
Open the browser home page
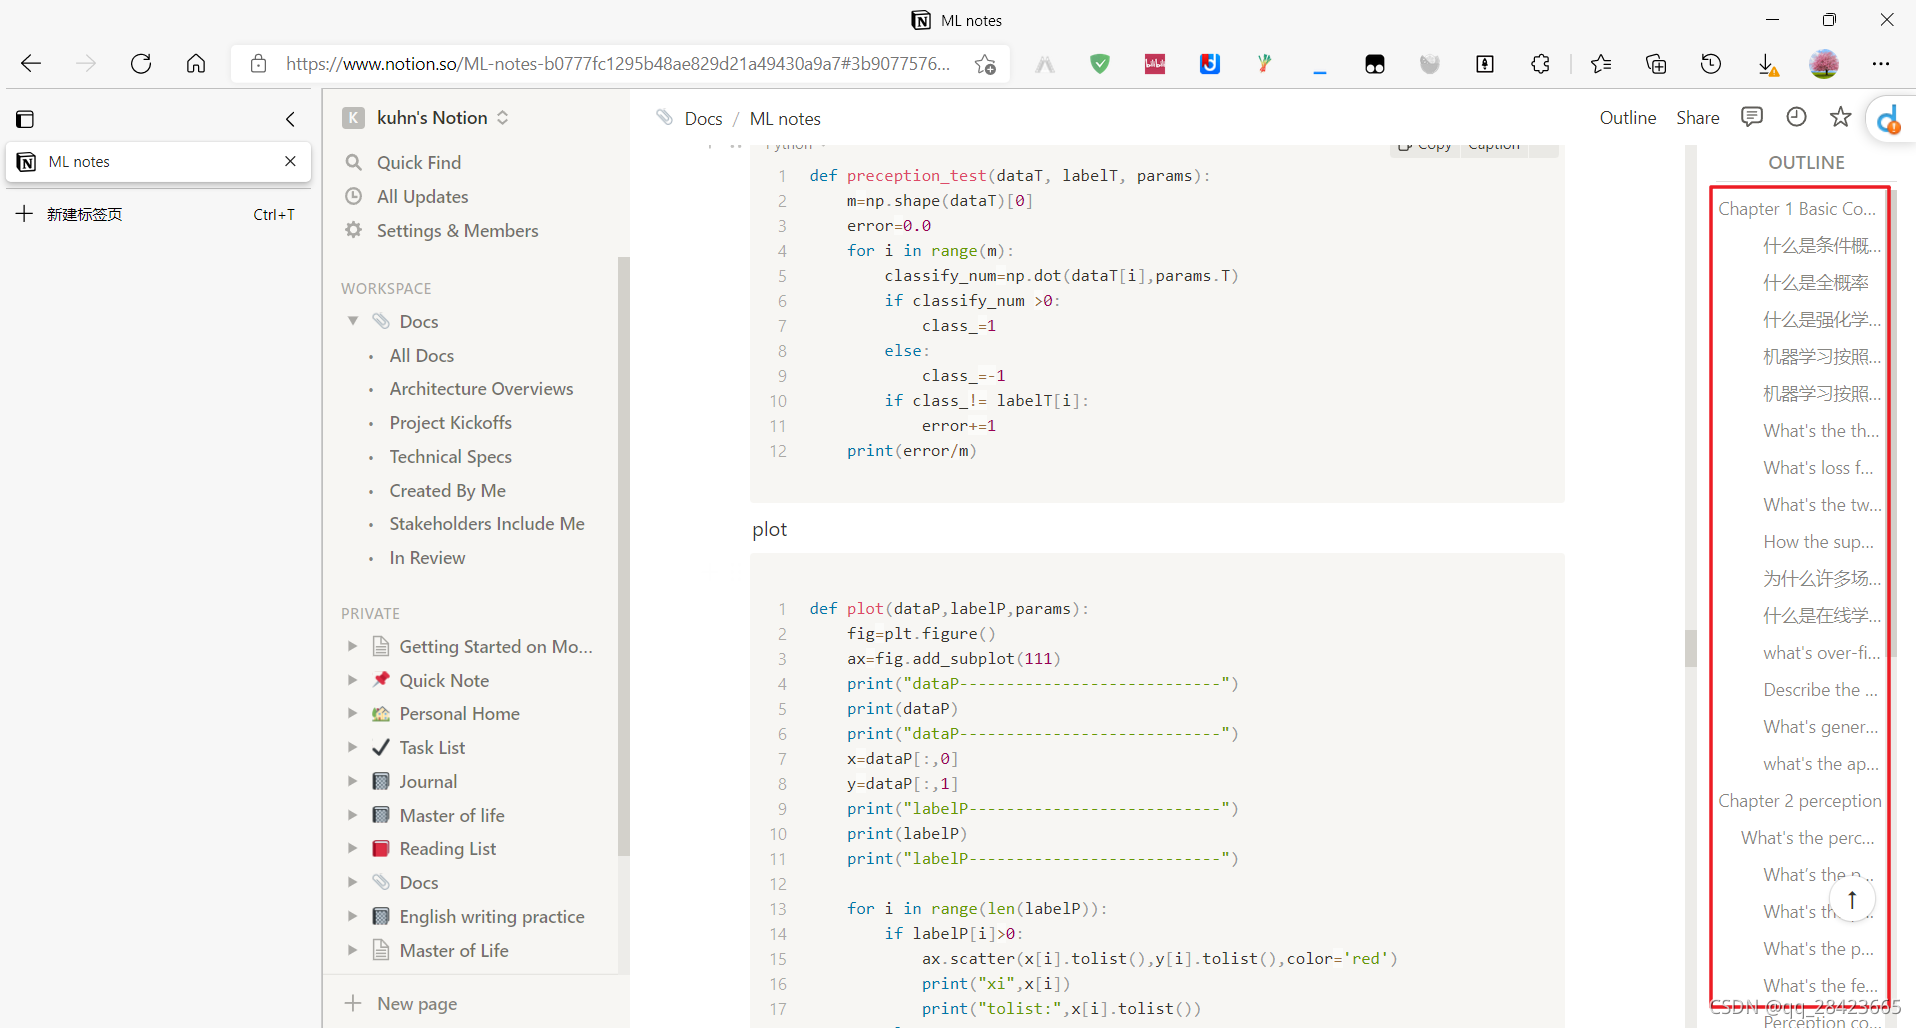pyautogui.click(x=196, y=64)
